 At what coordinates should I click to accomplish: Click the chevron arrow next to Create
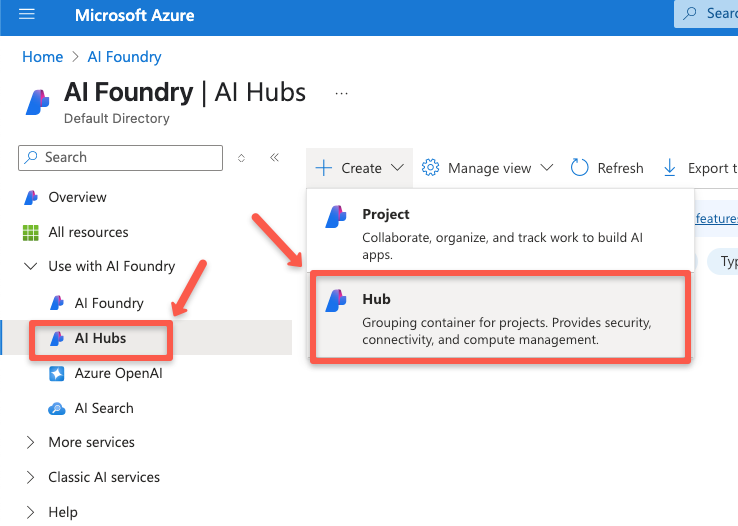tap(398, 168)
